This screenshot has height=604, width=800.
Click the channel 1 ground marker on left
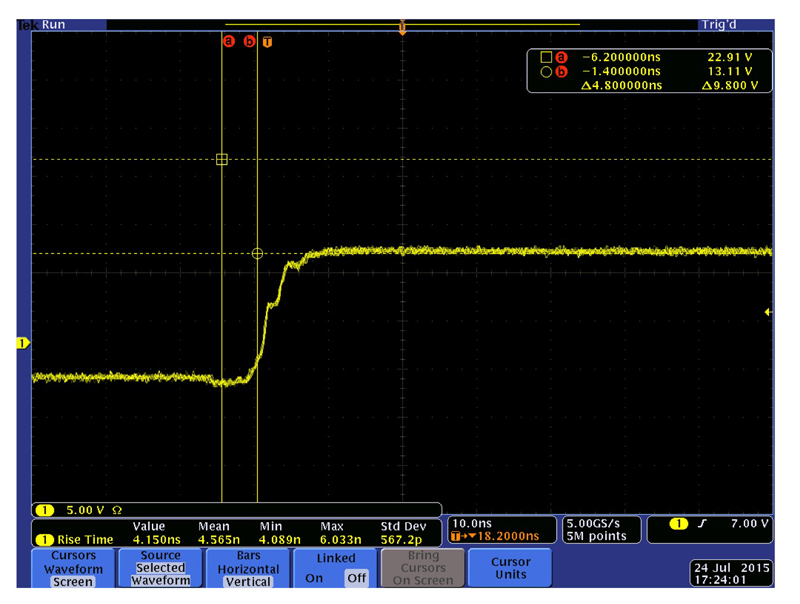22,344
